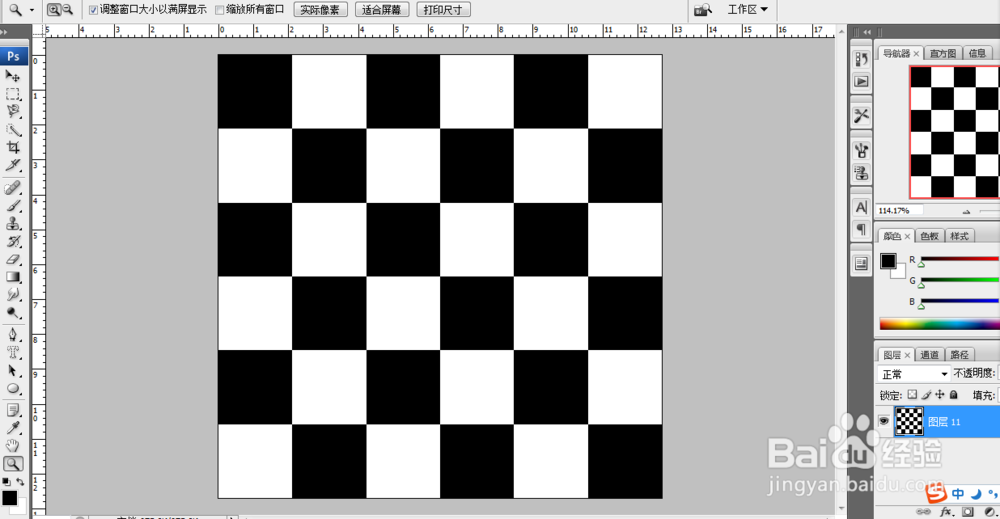Click the 实际像素 button
The width and height of the screenshot is (1000, 519).
click(320, 10)
